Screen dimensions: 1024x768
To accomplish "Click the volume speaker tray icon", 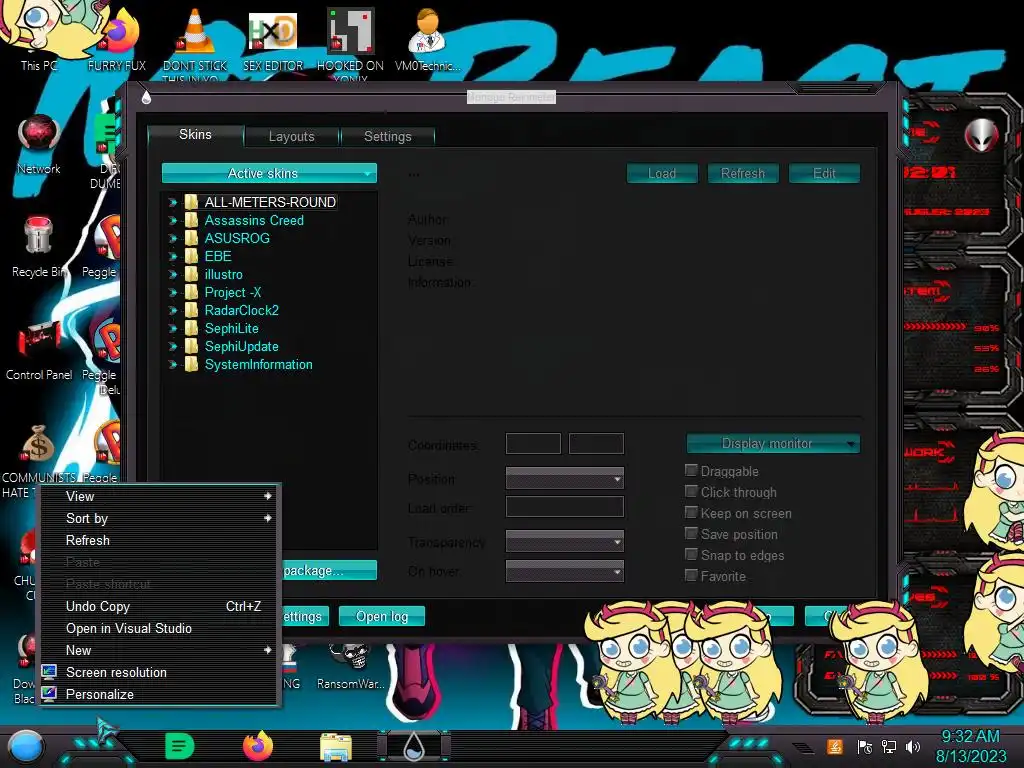I will (913, 746).
